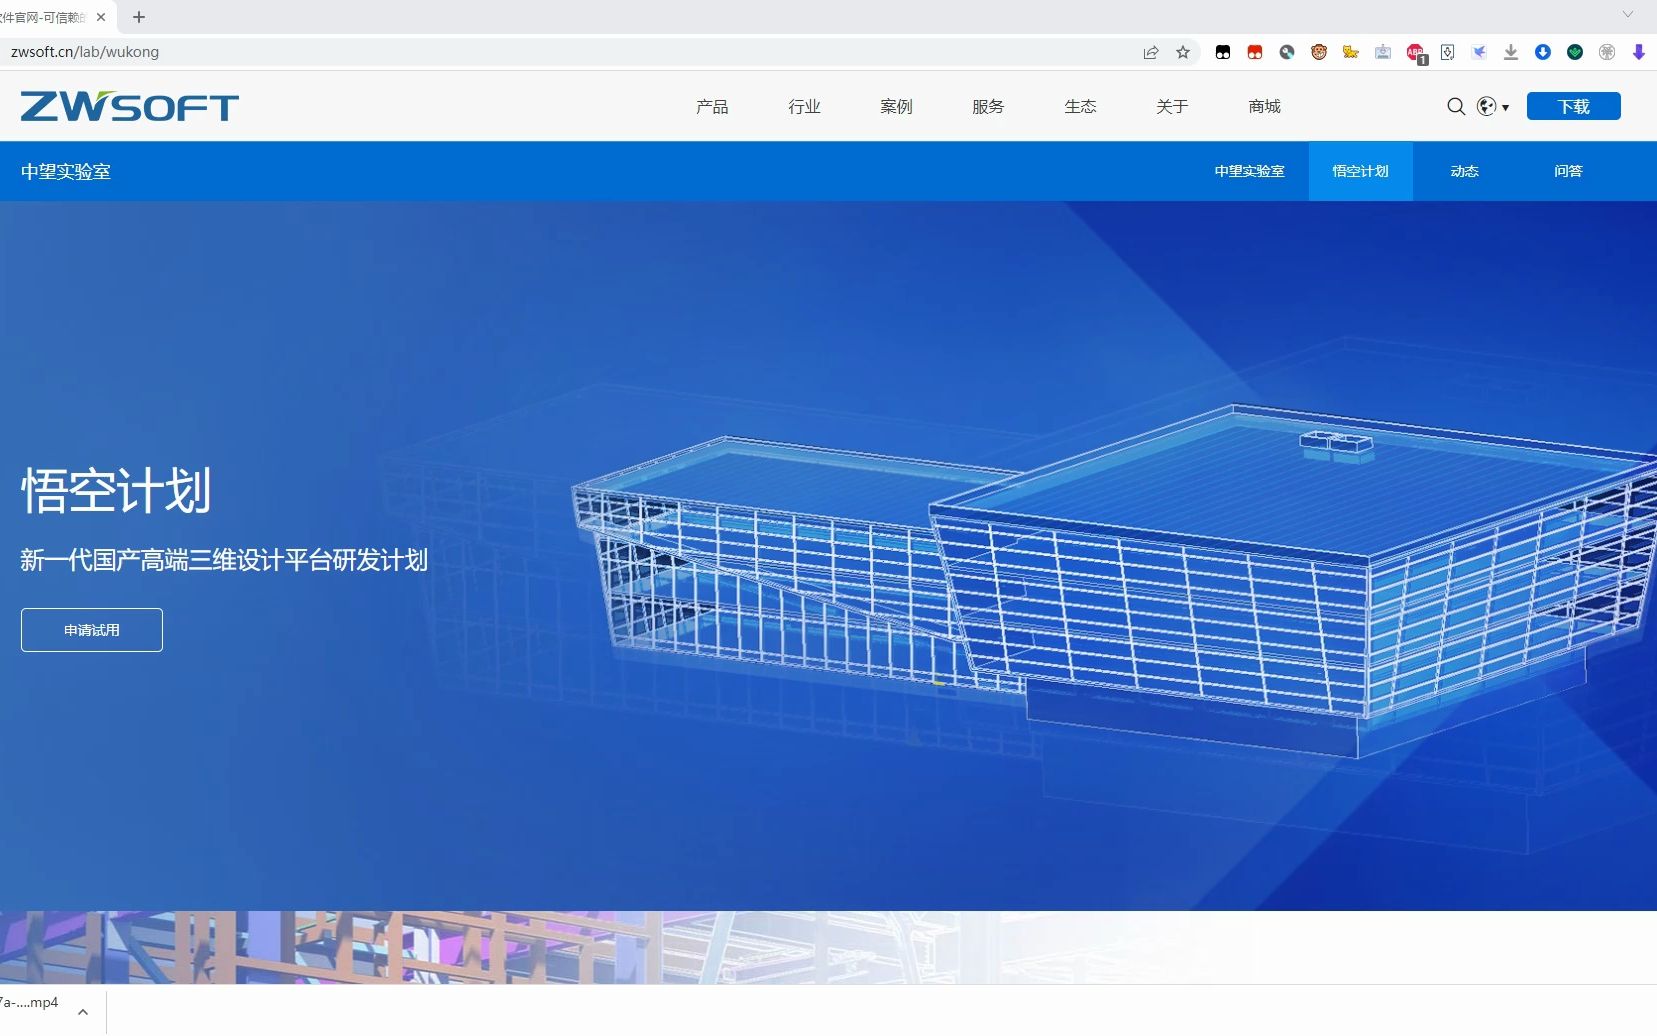Open the site search magnifier icon
The height and width of the screenshot is (1036, 1657).
point(1456,106)
